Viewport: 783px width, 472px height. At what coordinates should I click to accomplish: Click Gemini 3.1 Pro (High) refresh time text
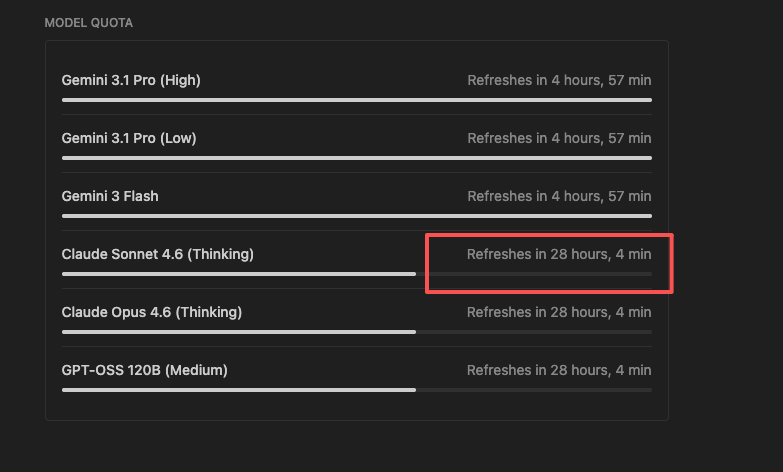click(559, 80)
